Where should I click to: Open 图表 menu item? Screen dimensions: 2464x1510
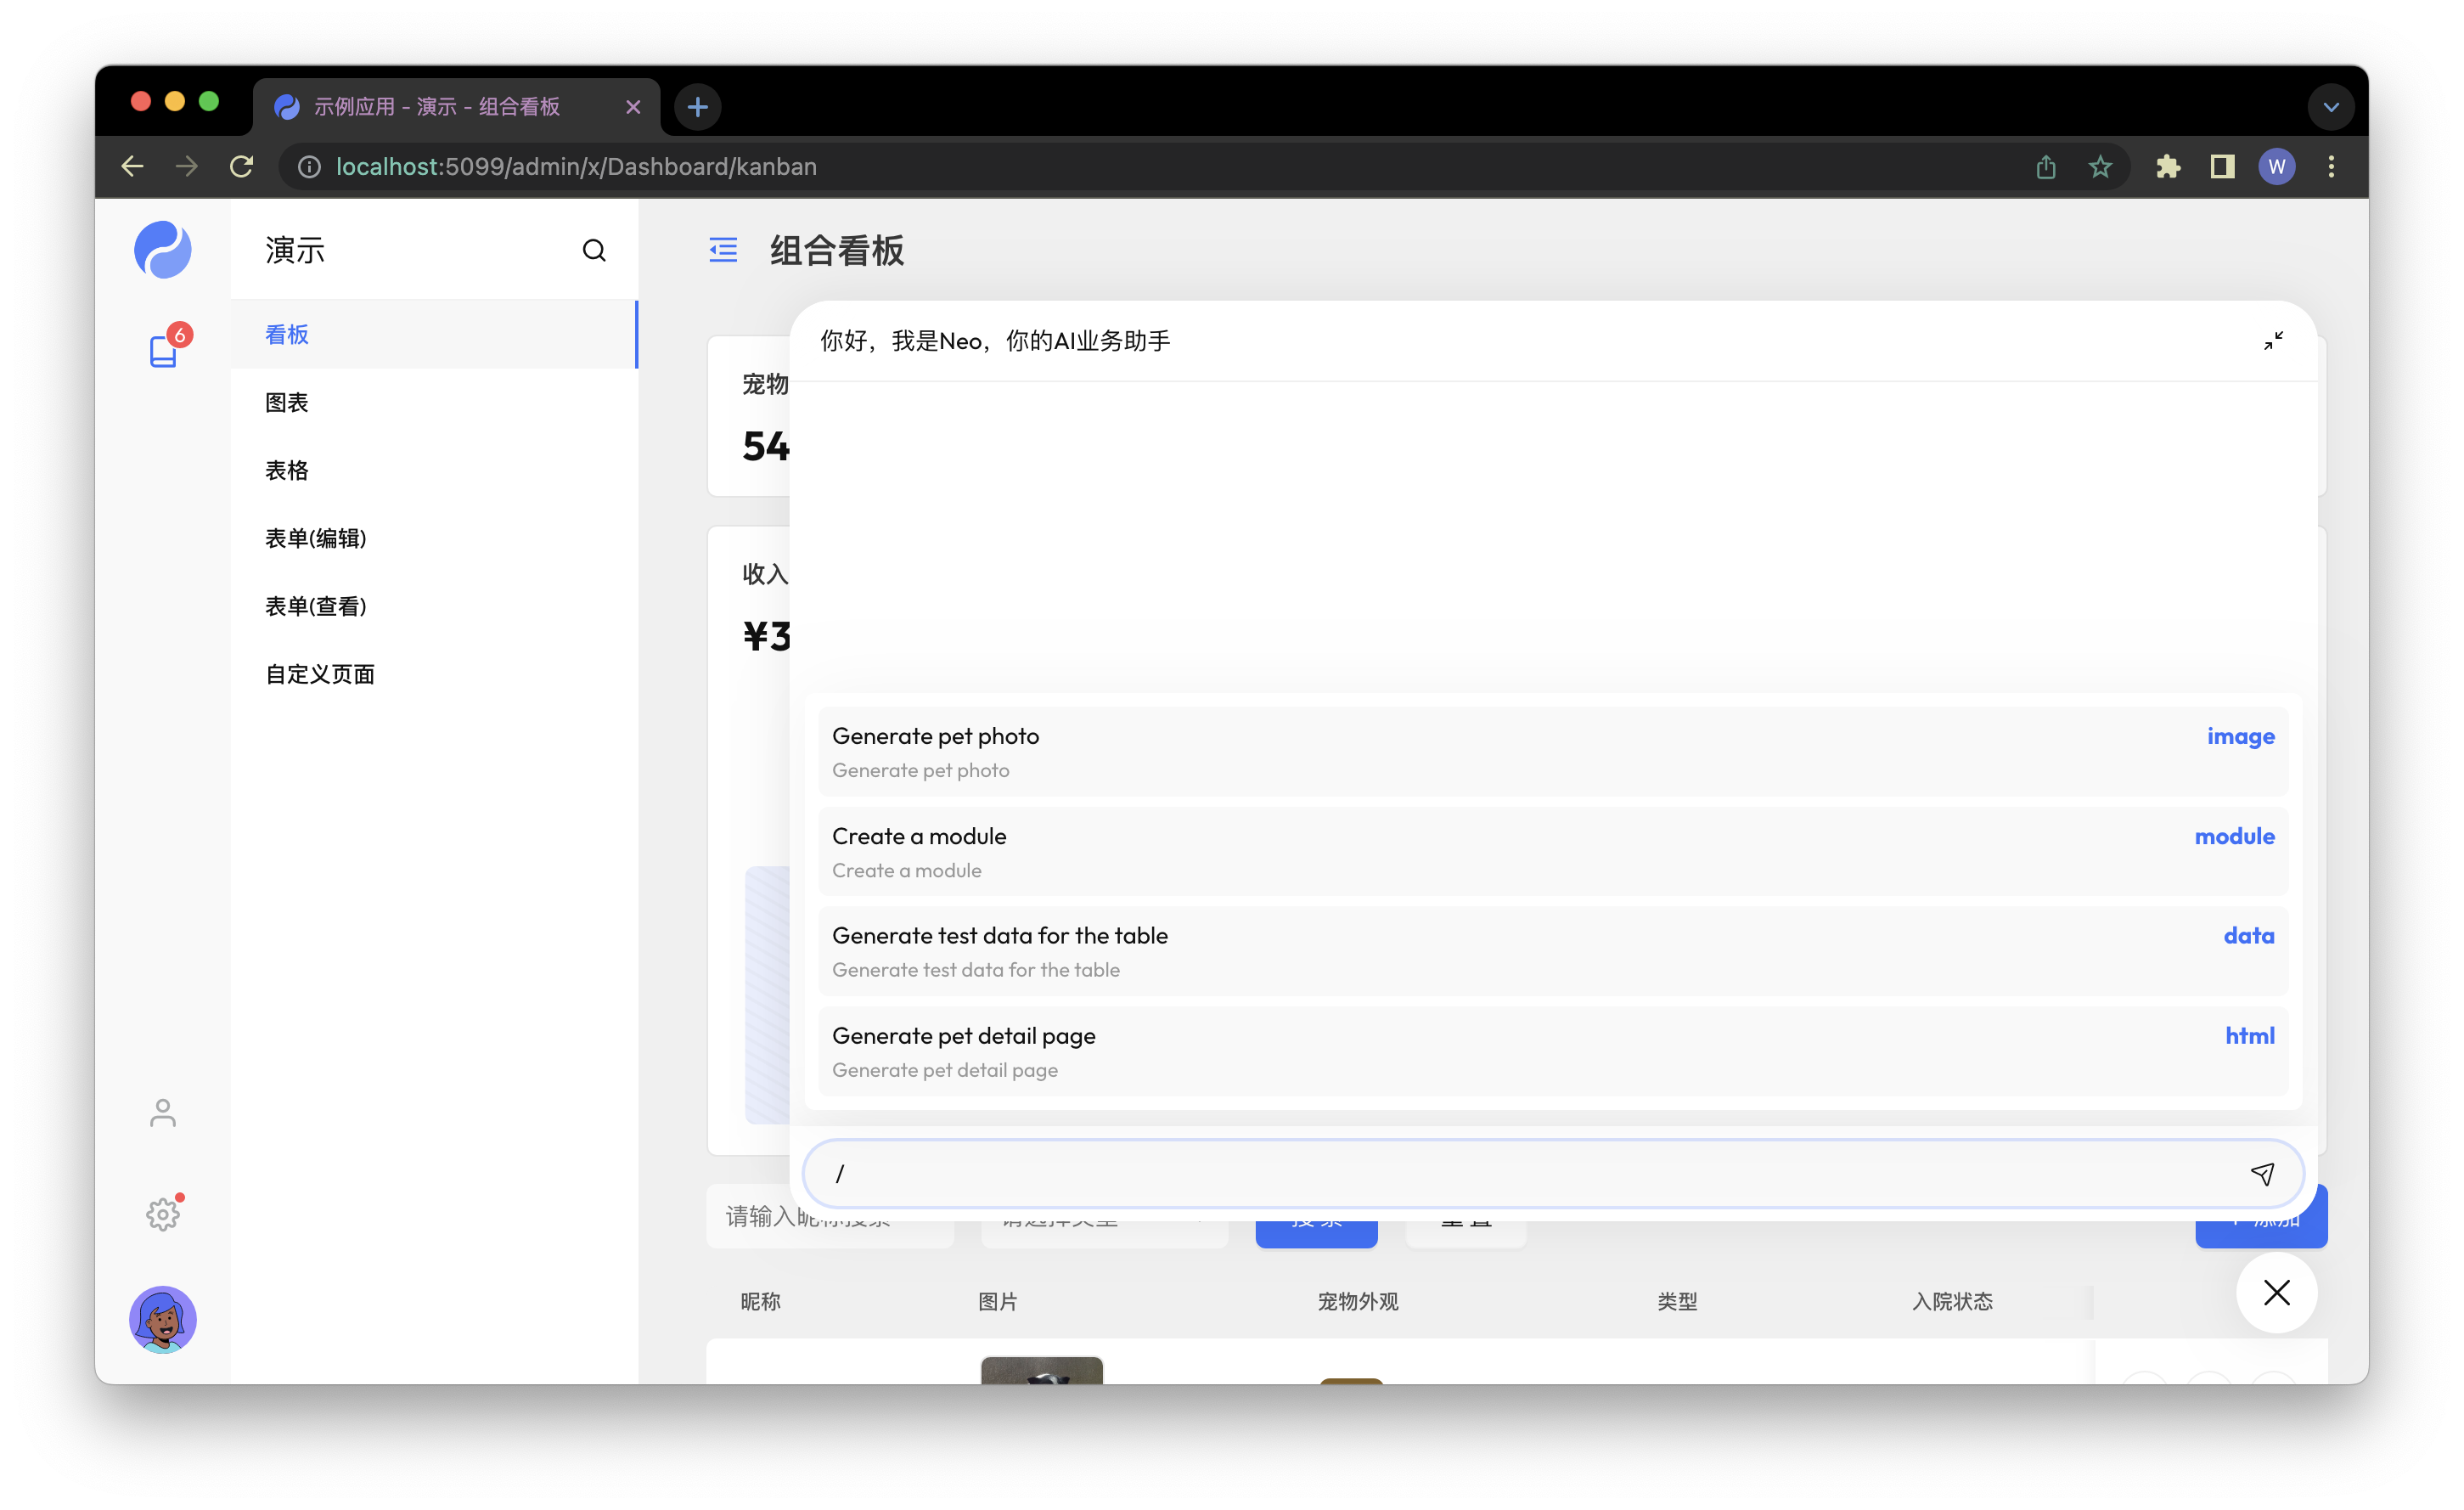pyautogui.click(x=287, y=402)
